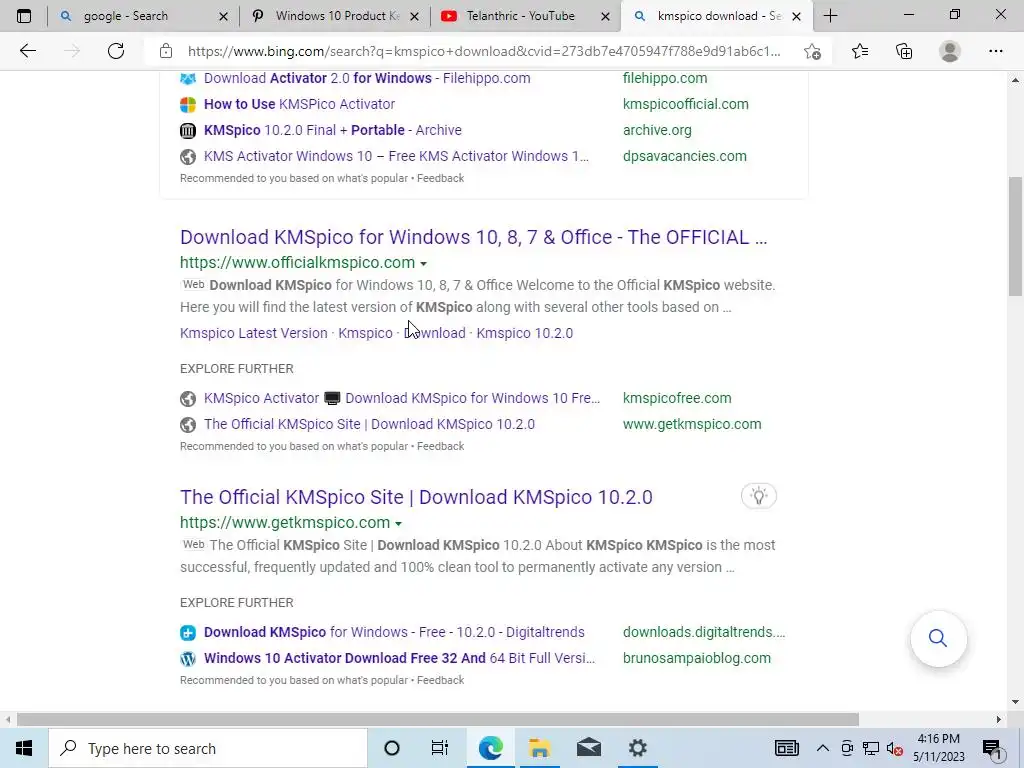This screenshot has width=1024, height=768.
Task: Open KMSpico 10.2.0 Final + Portable link
Action: pos(332,130)
